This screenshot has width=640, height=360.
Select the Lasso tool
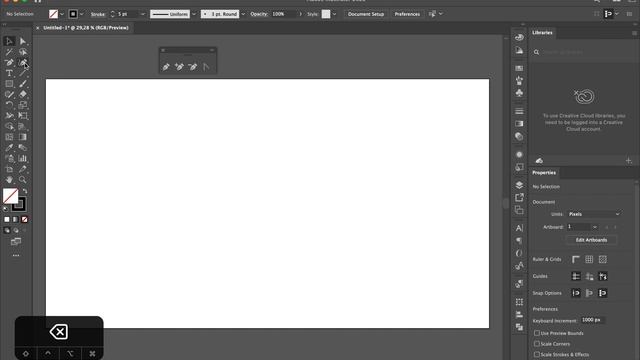pyautogui.click(x=23, y=52)
